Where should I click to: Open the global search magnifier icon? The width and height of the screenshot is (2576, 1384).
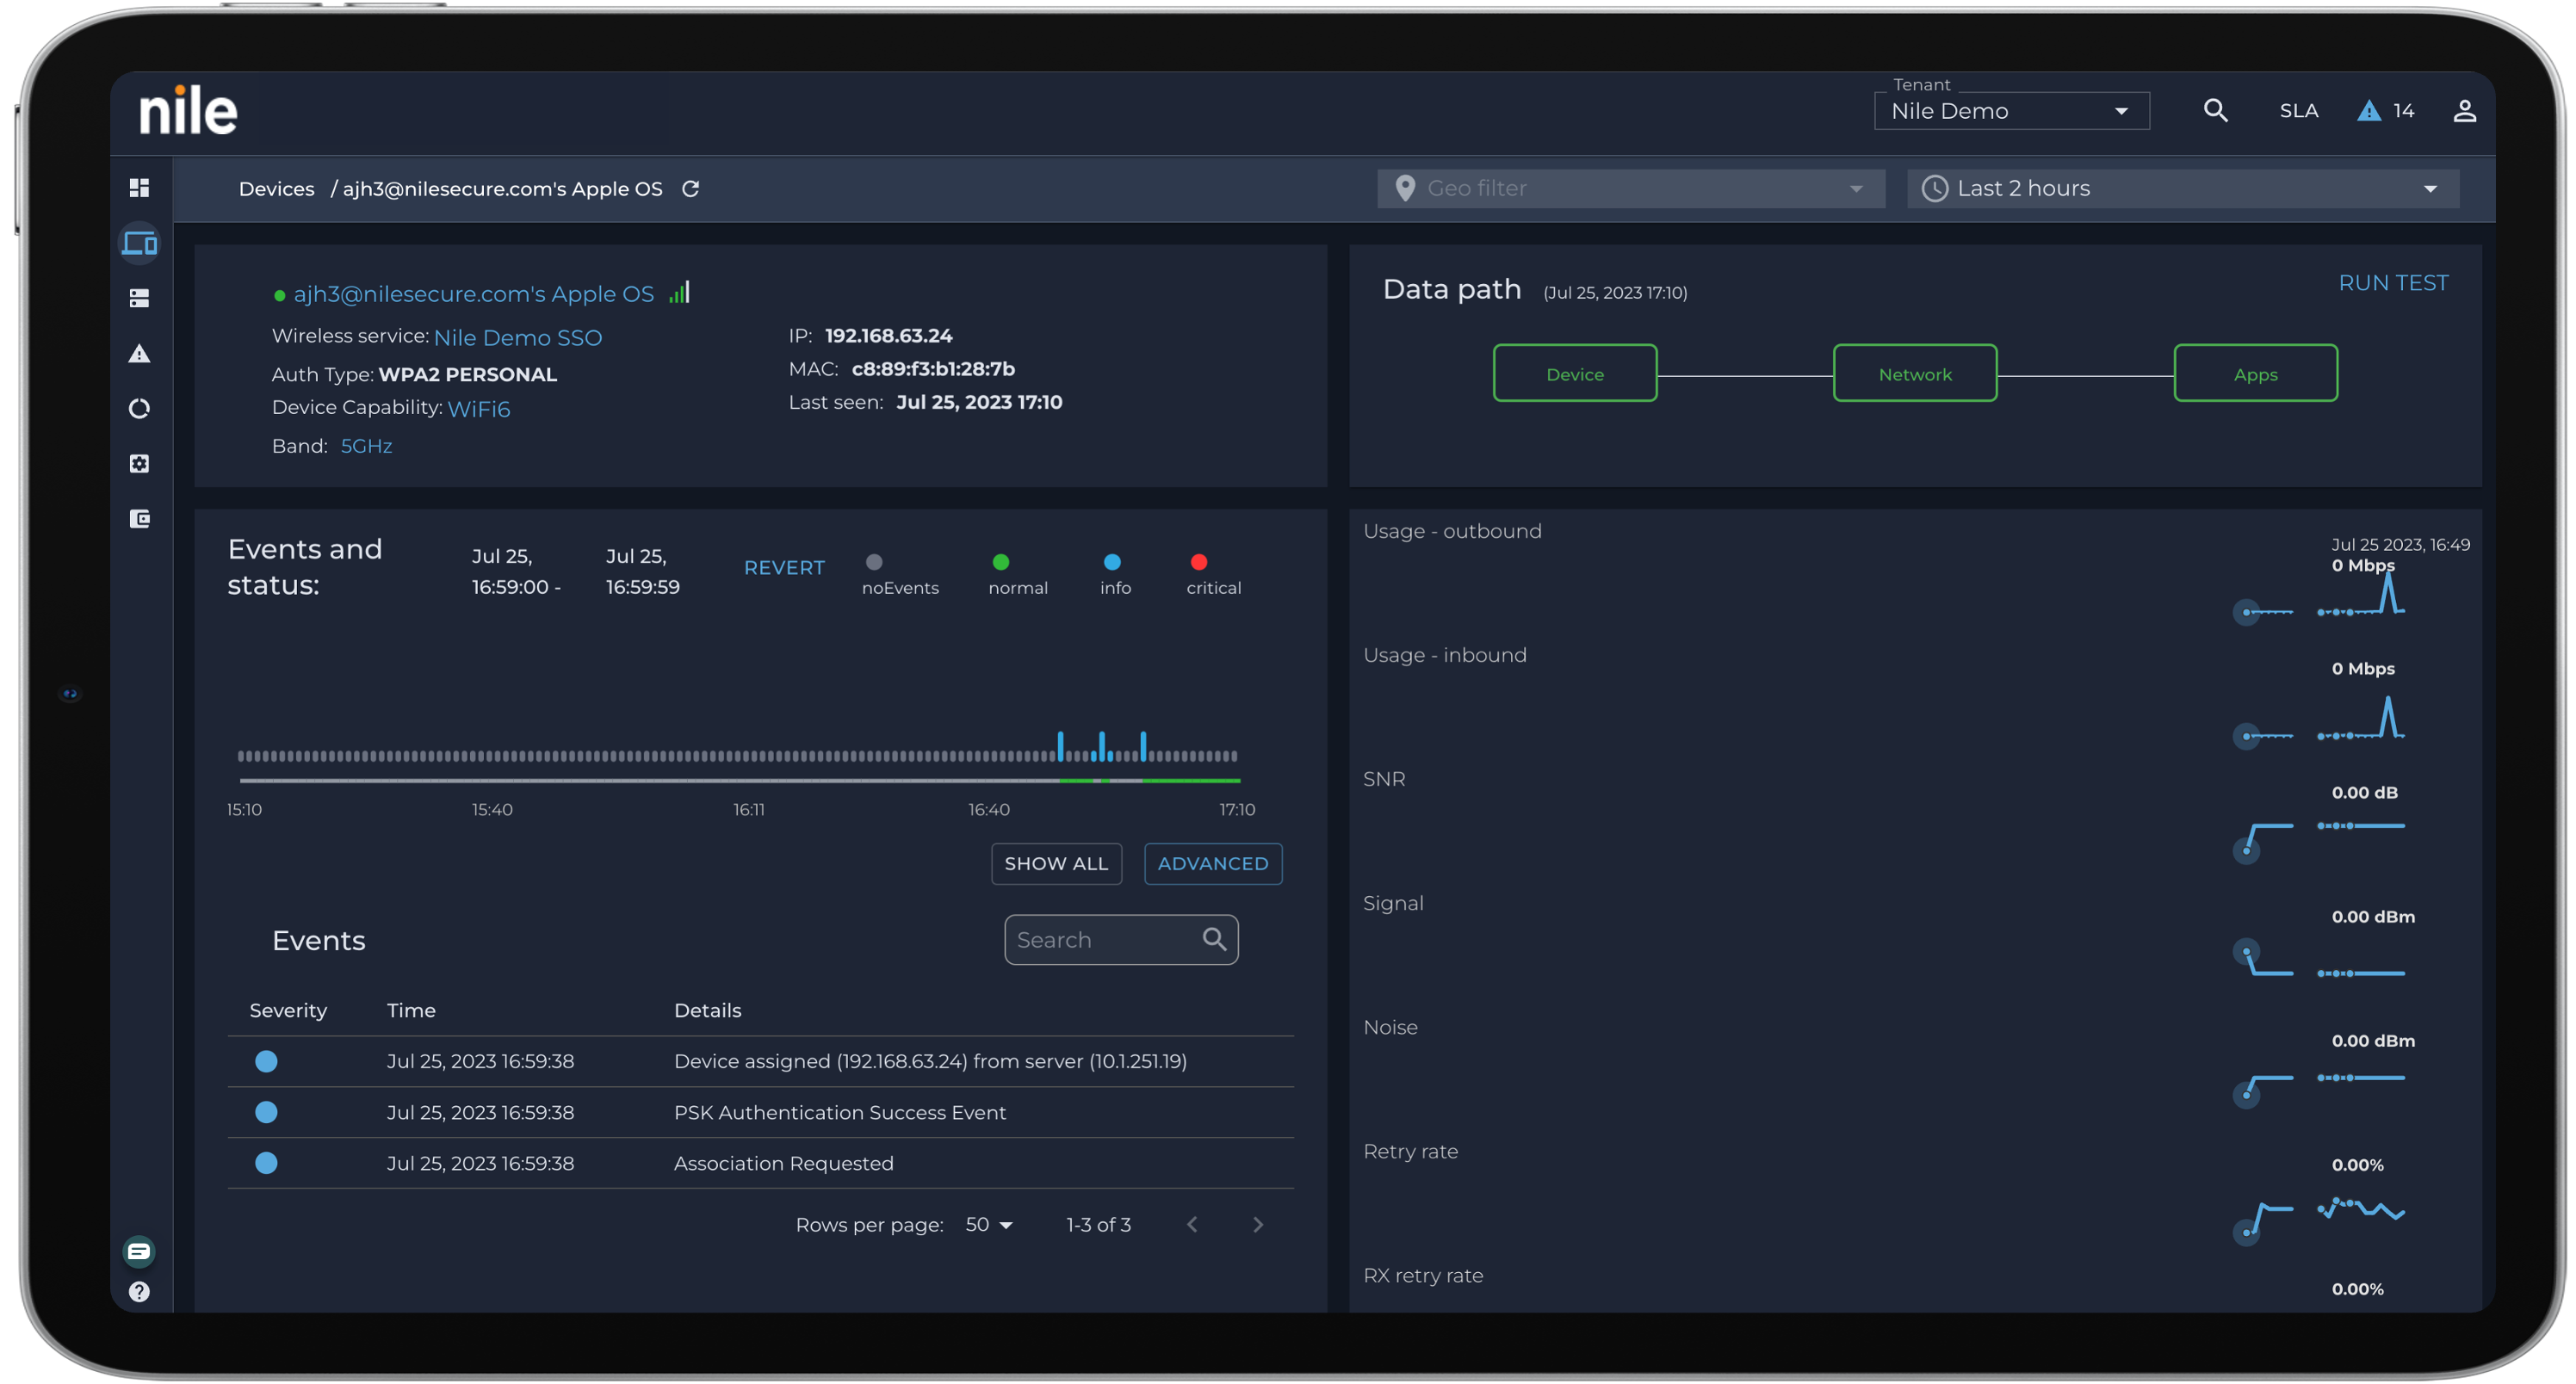2215,110
